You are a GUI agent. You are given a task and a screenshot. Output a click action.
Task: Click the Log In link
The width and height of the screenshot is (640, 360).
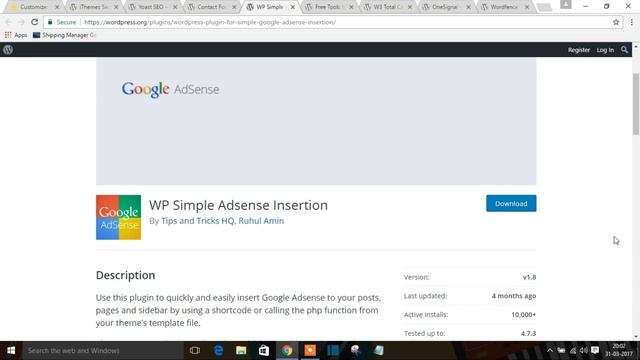click(x=605, y=50)
